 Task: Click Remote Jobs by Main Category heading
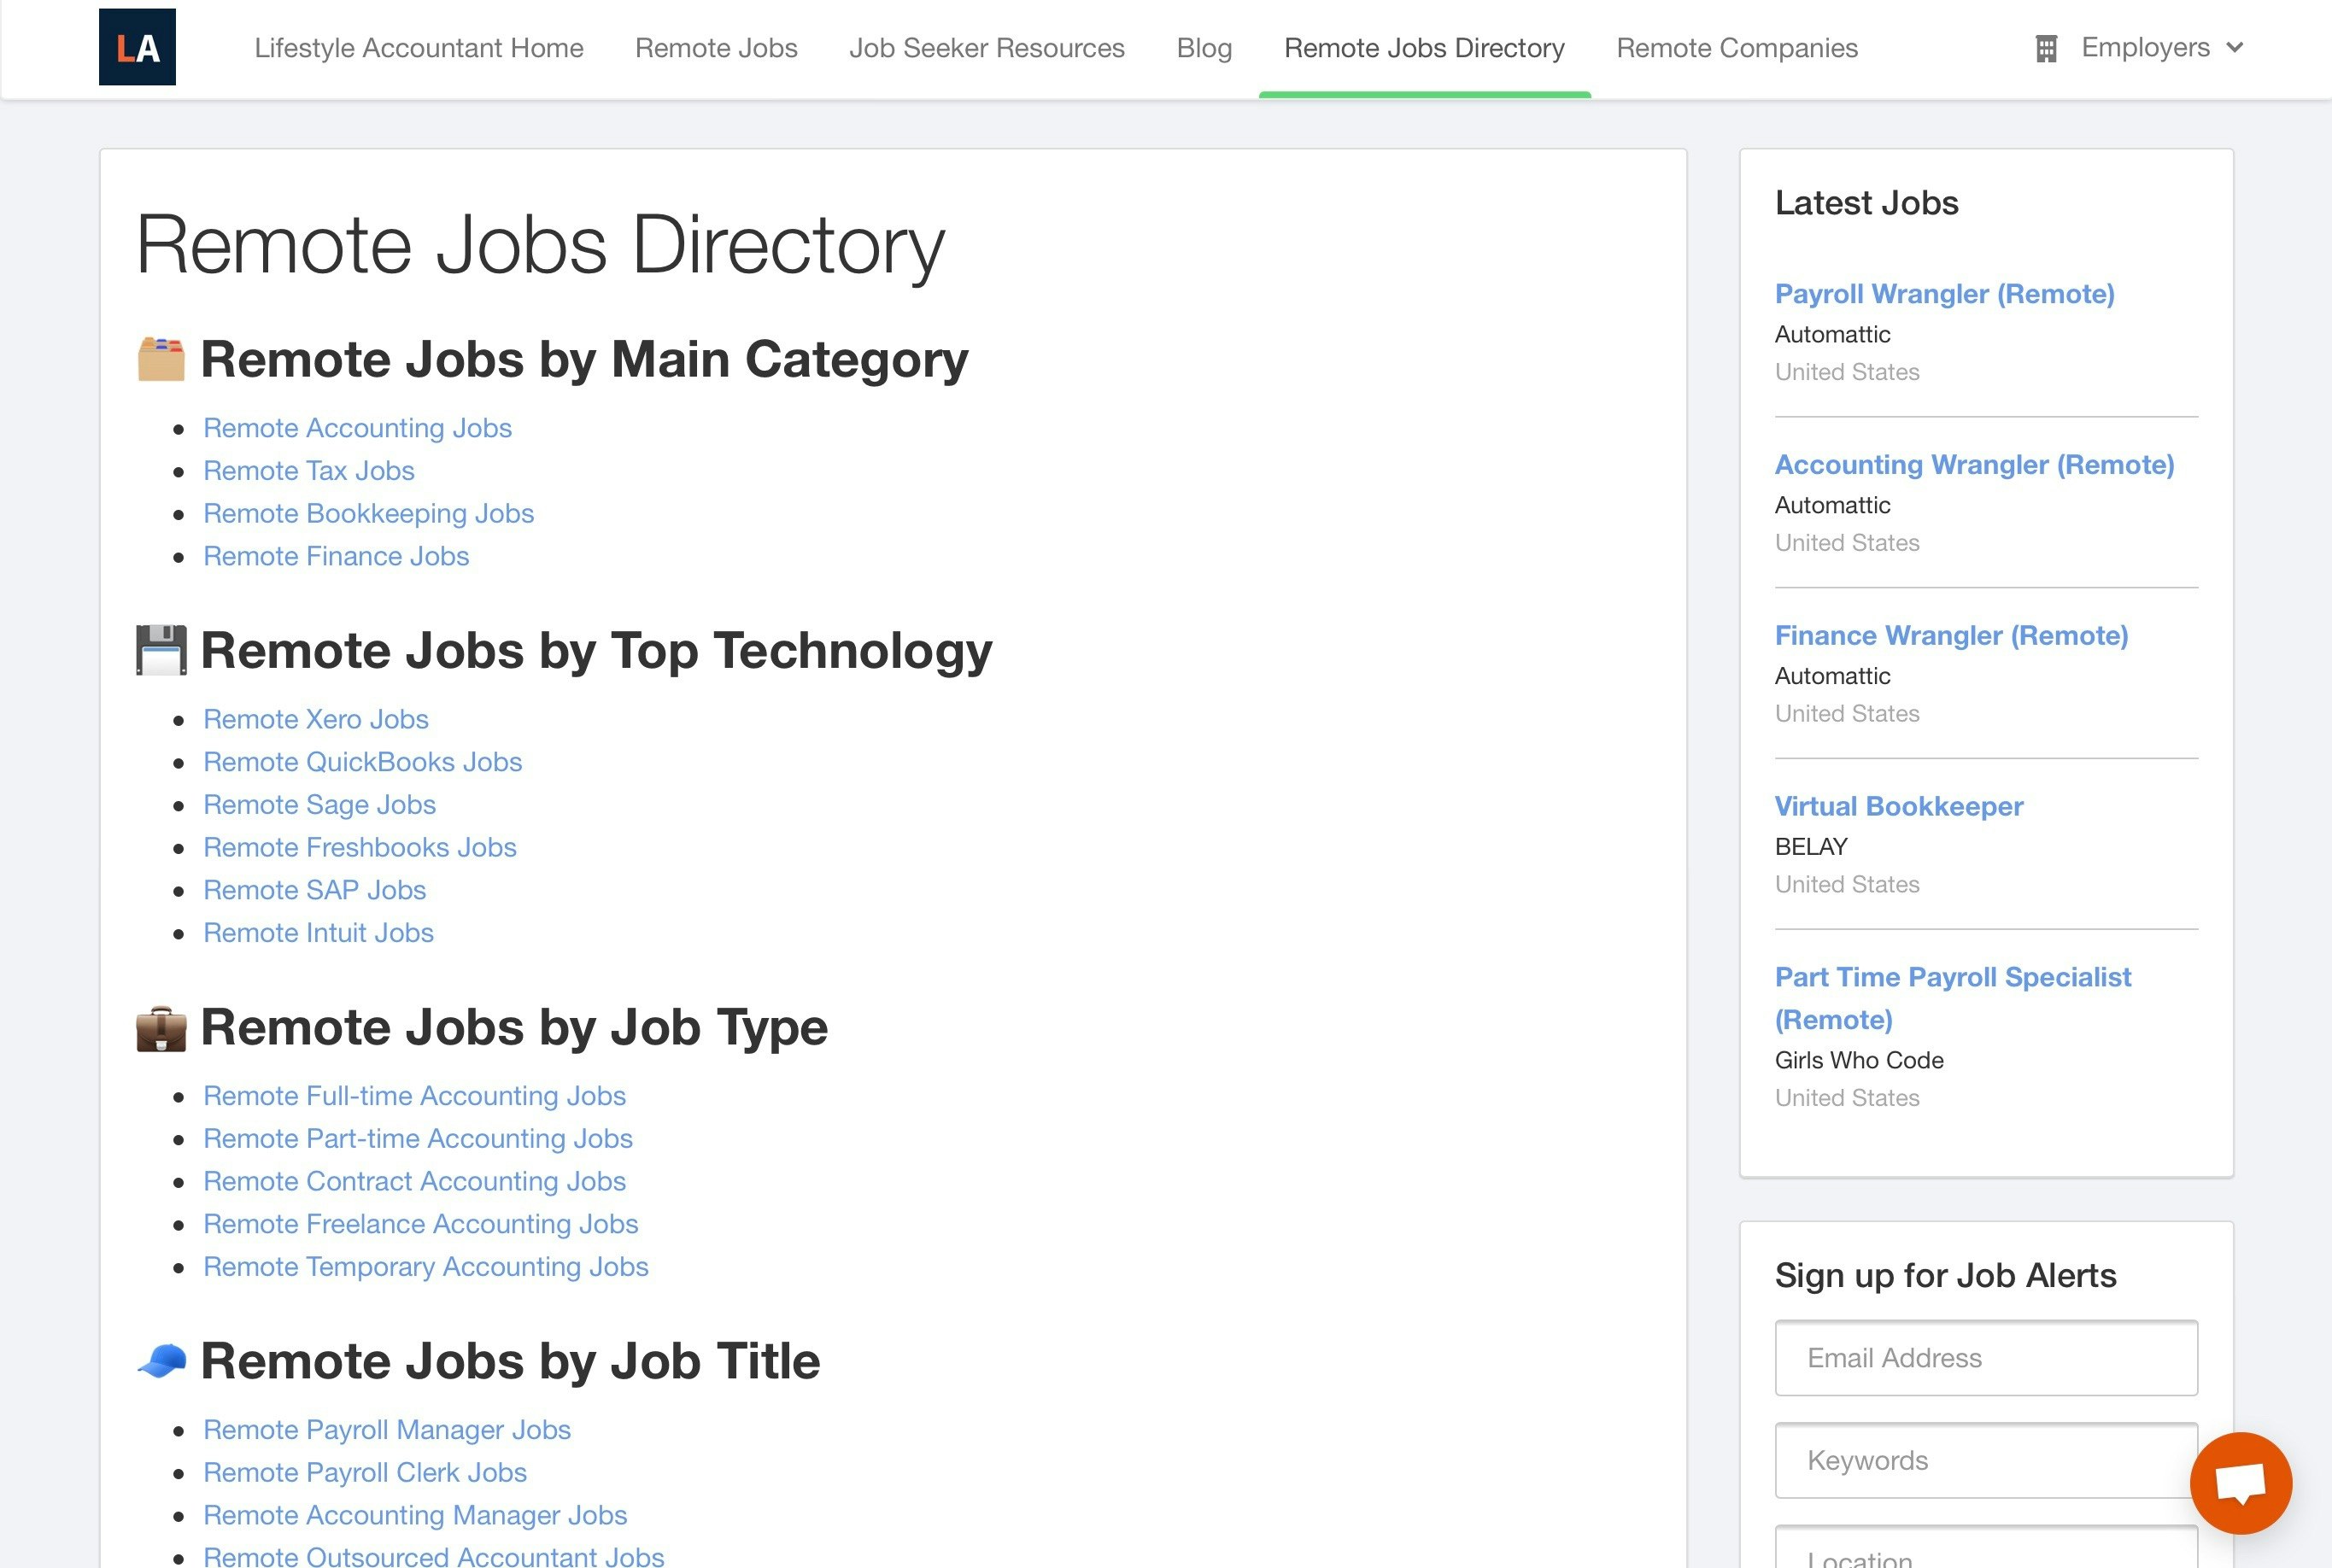[x=584, y=360]
